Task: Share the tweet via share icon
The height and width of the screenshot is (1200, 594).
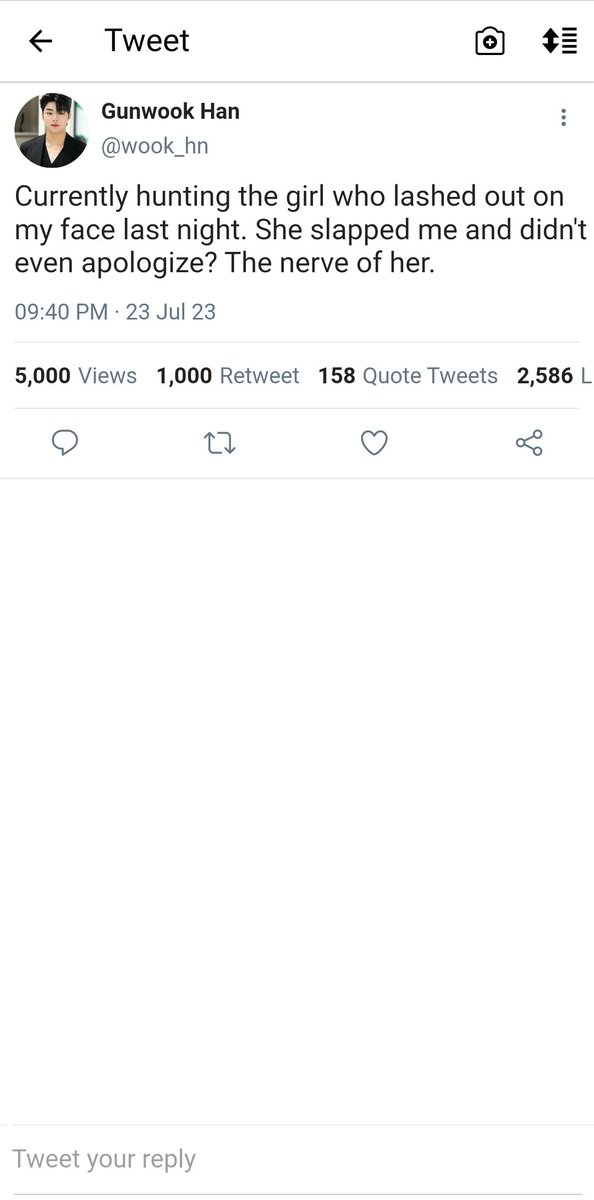Action: [x=529, y=442]
